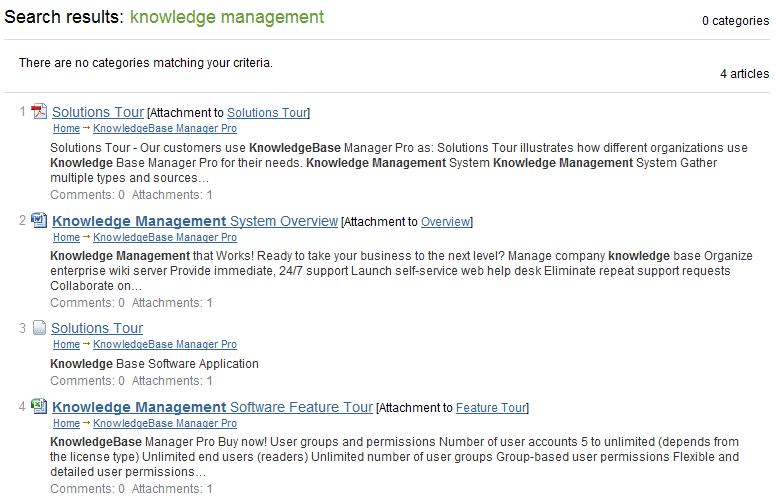
Task: Open the third result titled Solutions Tour
Action: point(97,328)
